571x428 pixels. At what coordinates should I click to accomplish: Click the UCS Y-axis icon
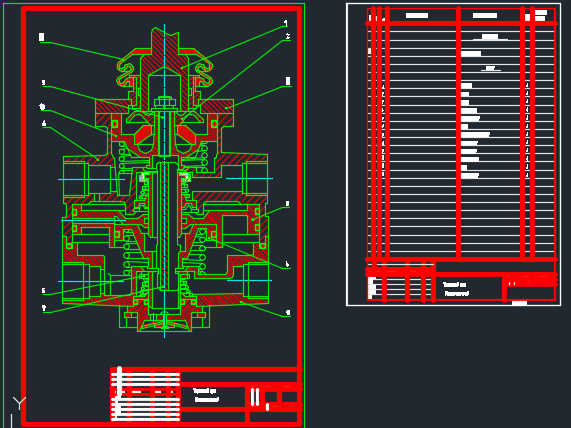point(19,403)
